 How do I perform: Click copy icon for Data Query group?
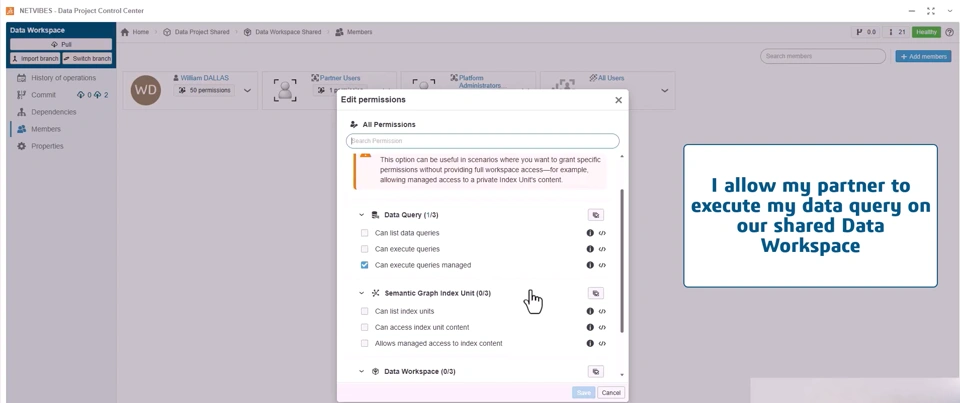pyautogui.click(x=596, y=215)
